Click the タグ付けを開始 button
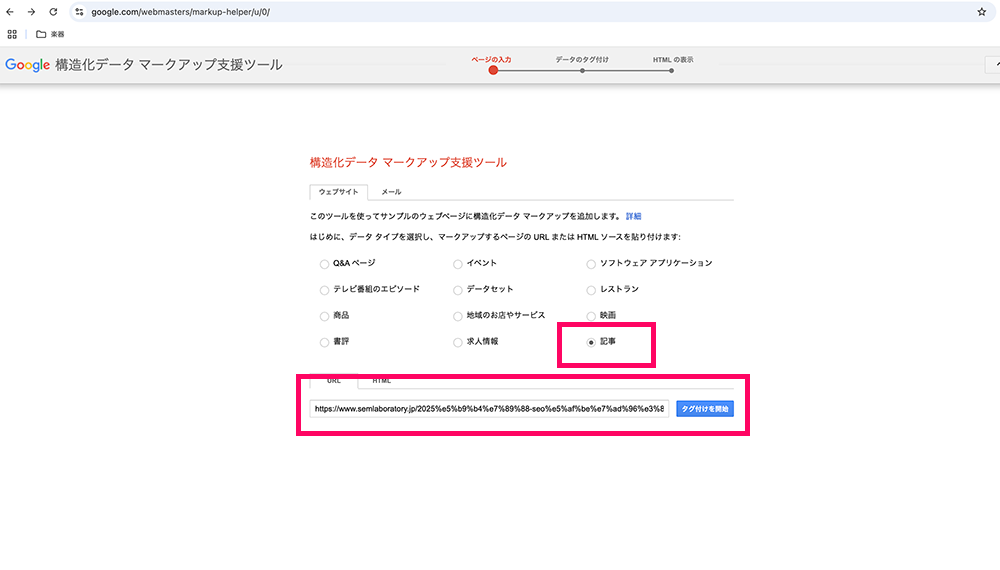Screen dimensions: 1000x570 point(705,409)
